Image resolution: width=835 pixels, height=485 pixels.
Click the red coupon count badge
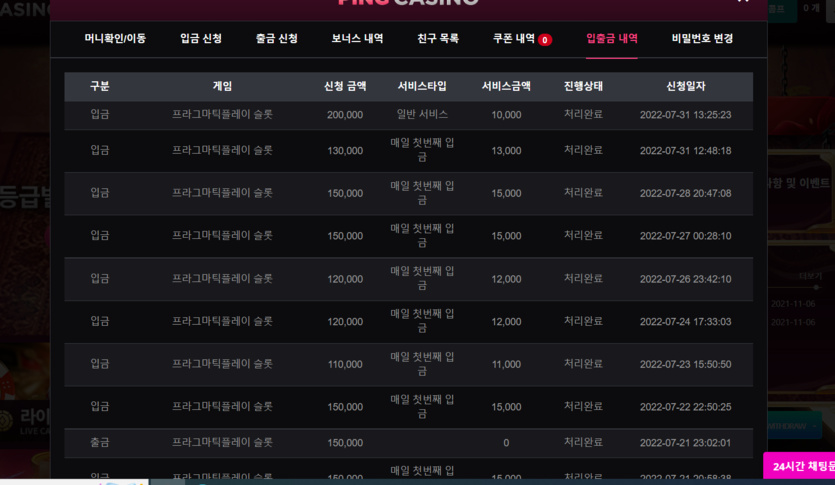pyautogui.click(x=545, y=40)
